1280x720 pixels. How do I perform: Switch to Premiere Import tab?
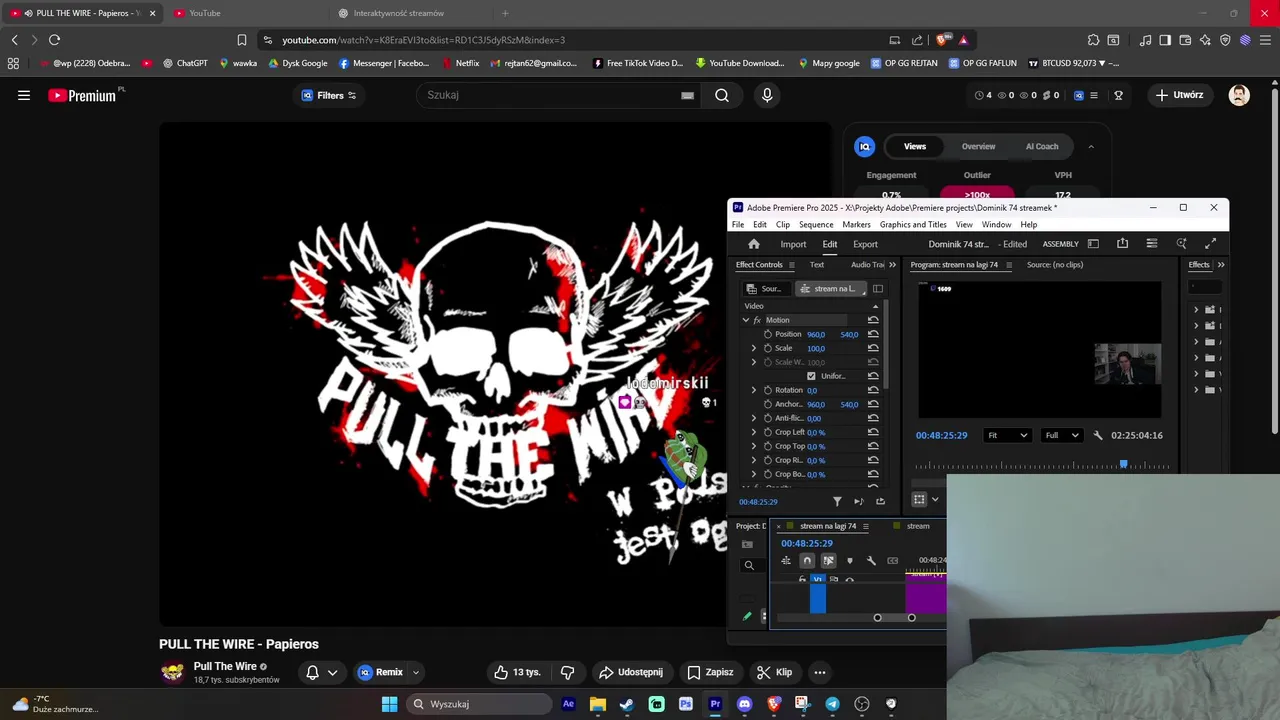(793, 244)
